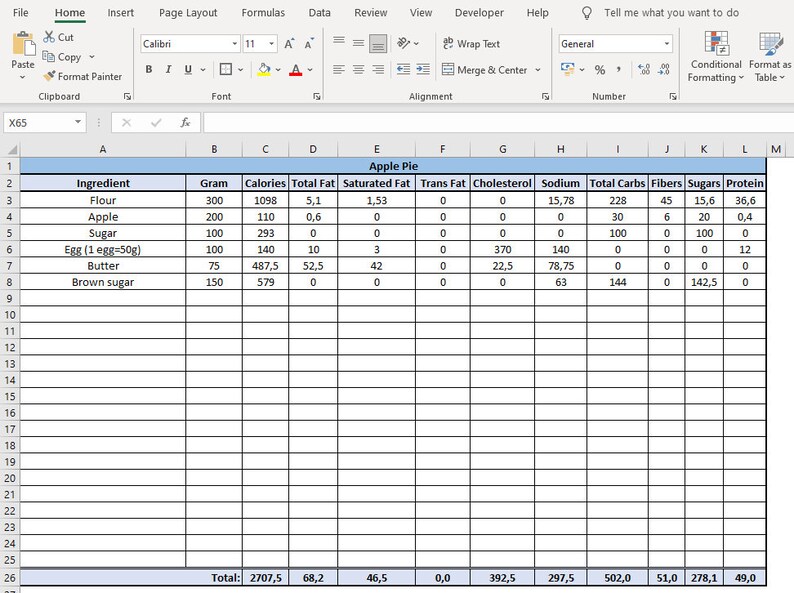794x593 pixels.
Task: Click the Merge & Center button
Action: coord(484,69)
